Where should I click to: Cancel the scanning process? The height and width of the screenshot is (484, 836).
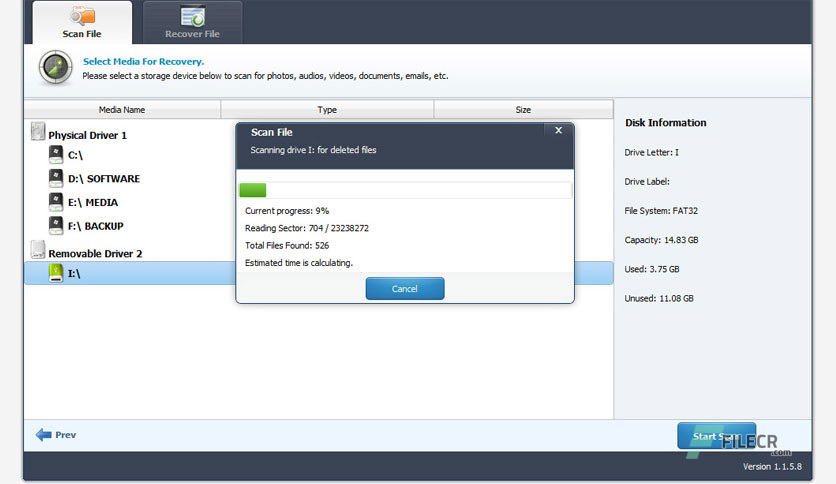(405, 288)
